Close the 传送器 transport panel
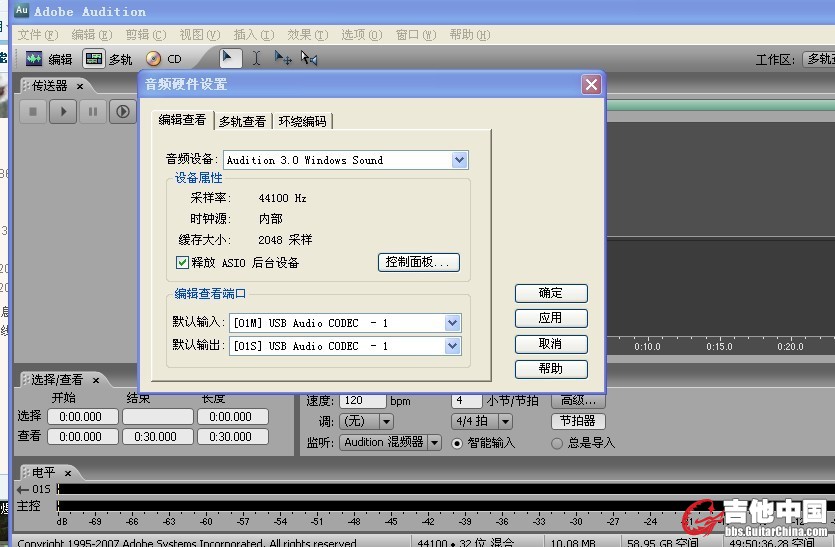835x547 pixels. click(x=80, y=86)
